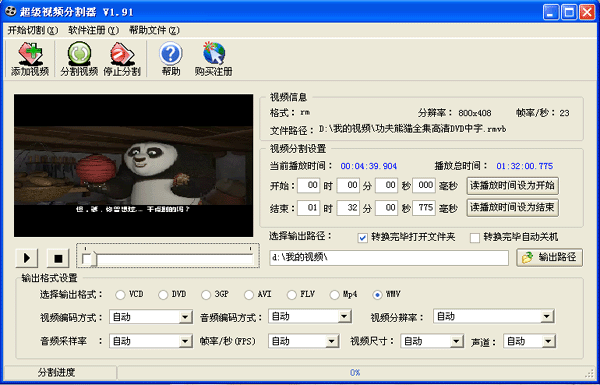Select WMV output format
The width and height of the screenshot is (600, 385).
(377, 295)
